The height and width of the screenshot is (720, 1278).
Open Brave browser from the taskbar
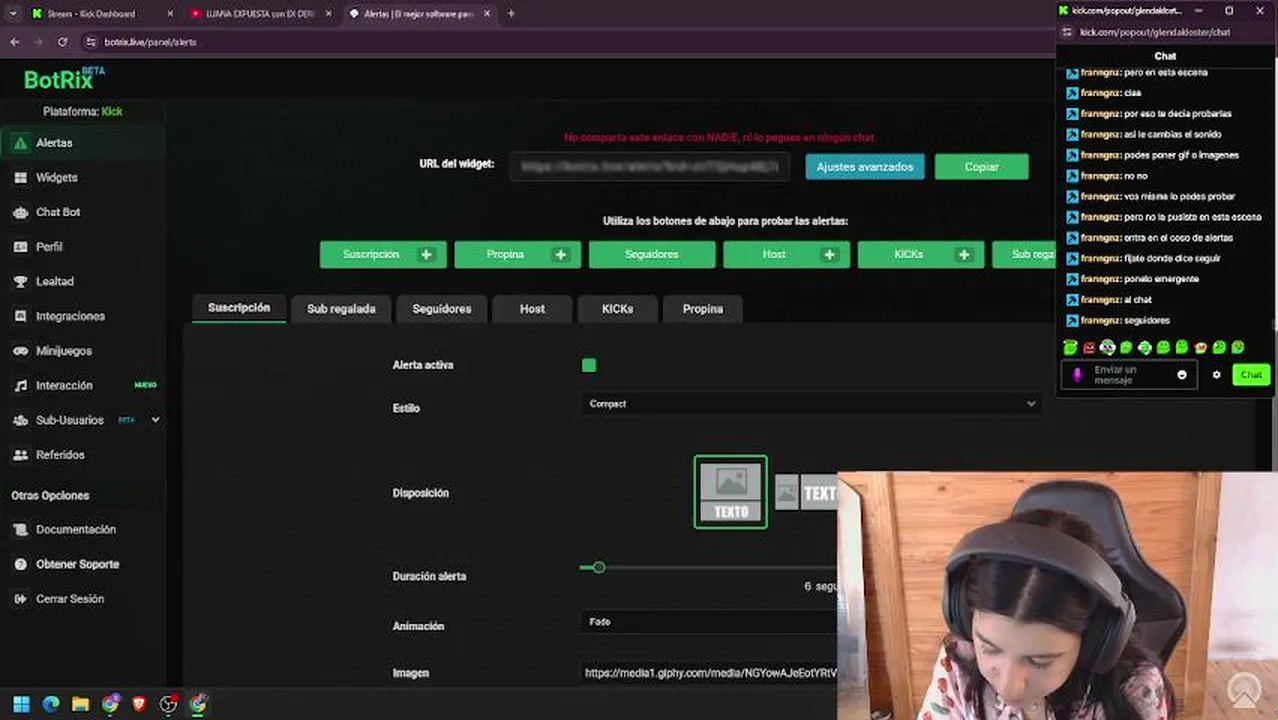pyautogui.click(x=139, y=704)
